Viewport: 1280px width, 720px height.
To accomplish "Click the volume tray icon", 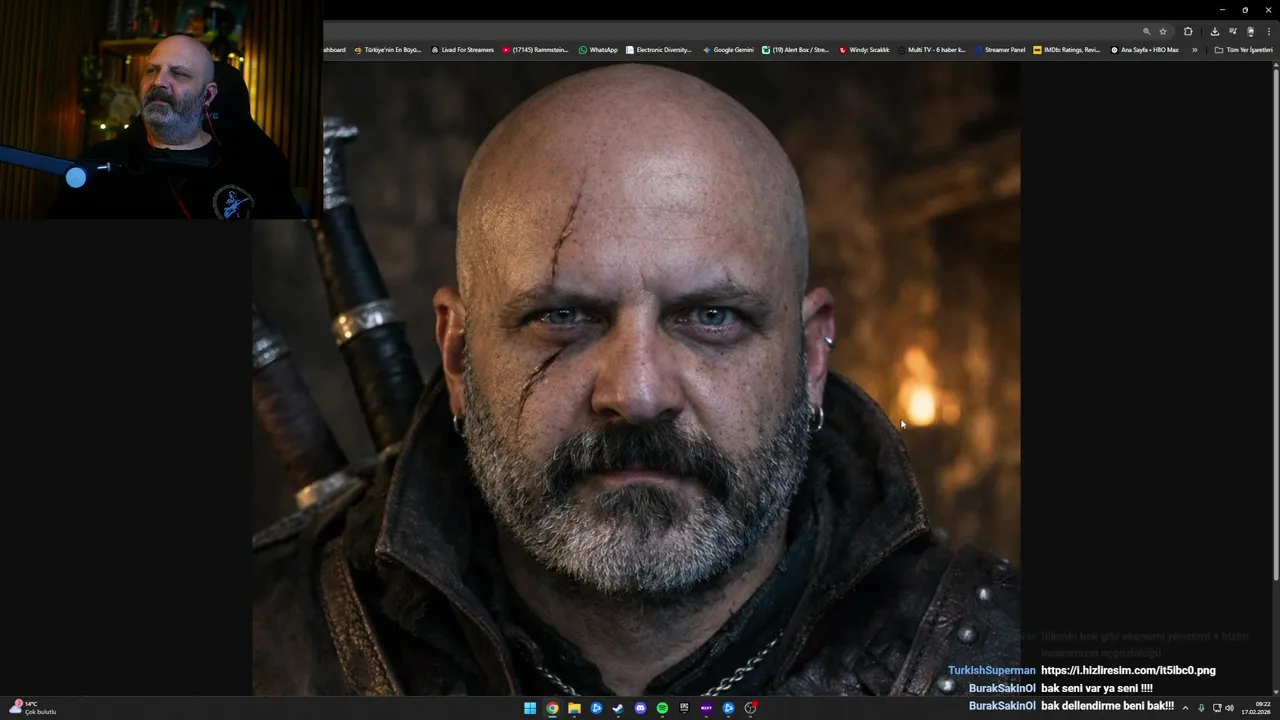I will tap(1229, 708).
